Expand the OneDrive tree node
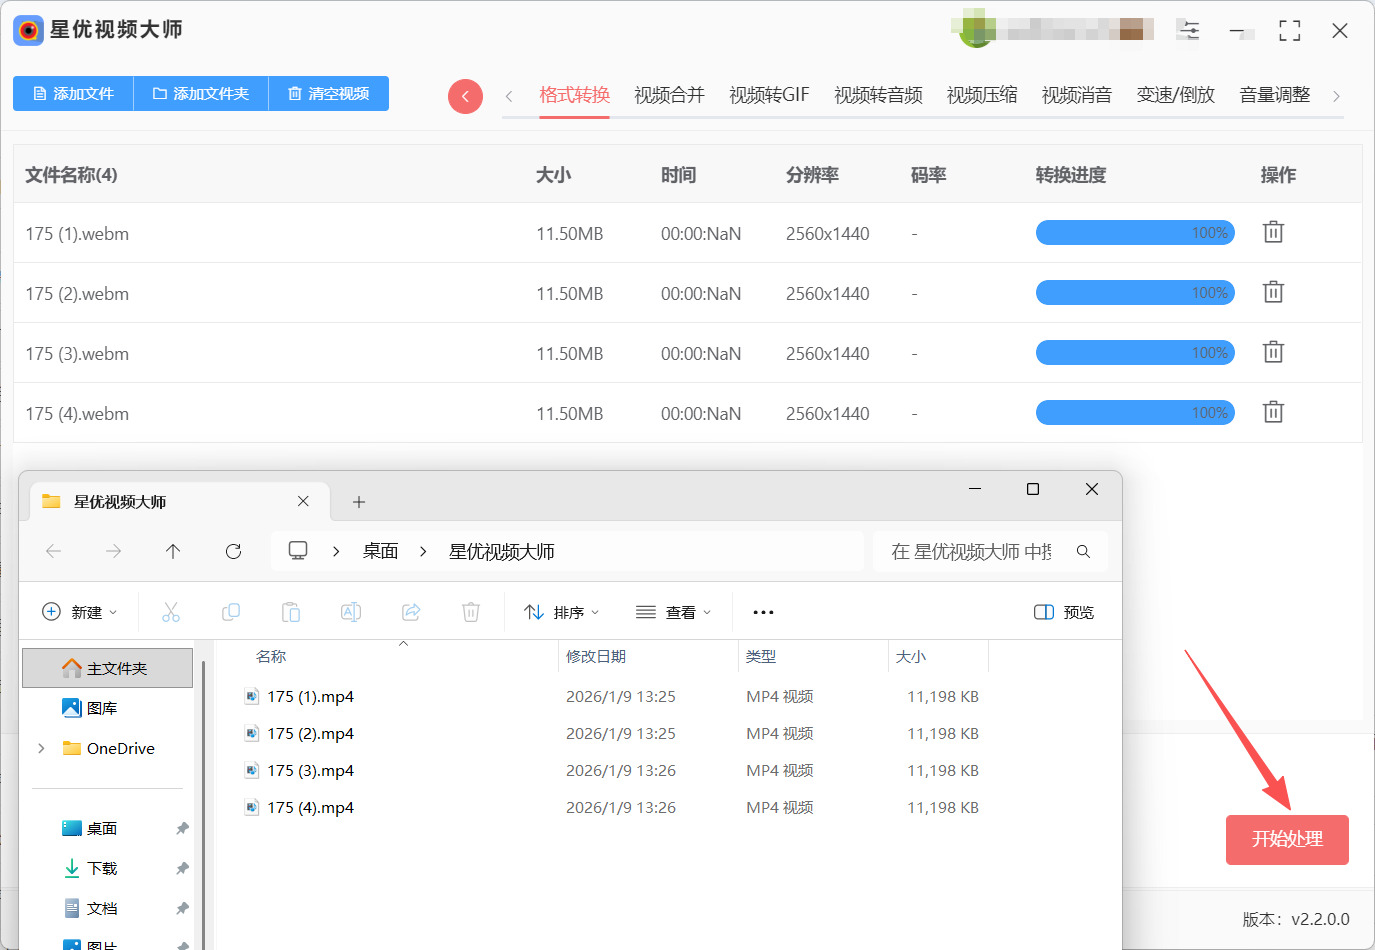This screenshot has width=1375, height=950. click(x=41, y=748)
